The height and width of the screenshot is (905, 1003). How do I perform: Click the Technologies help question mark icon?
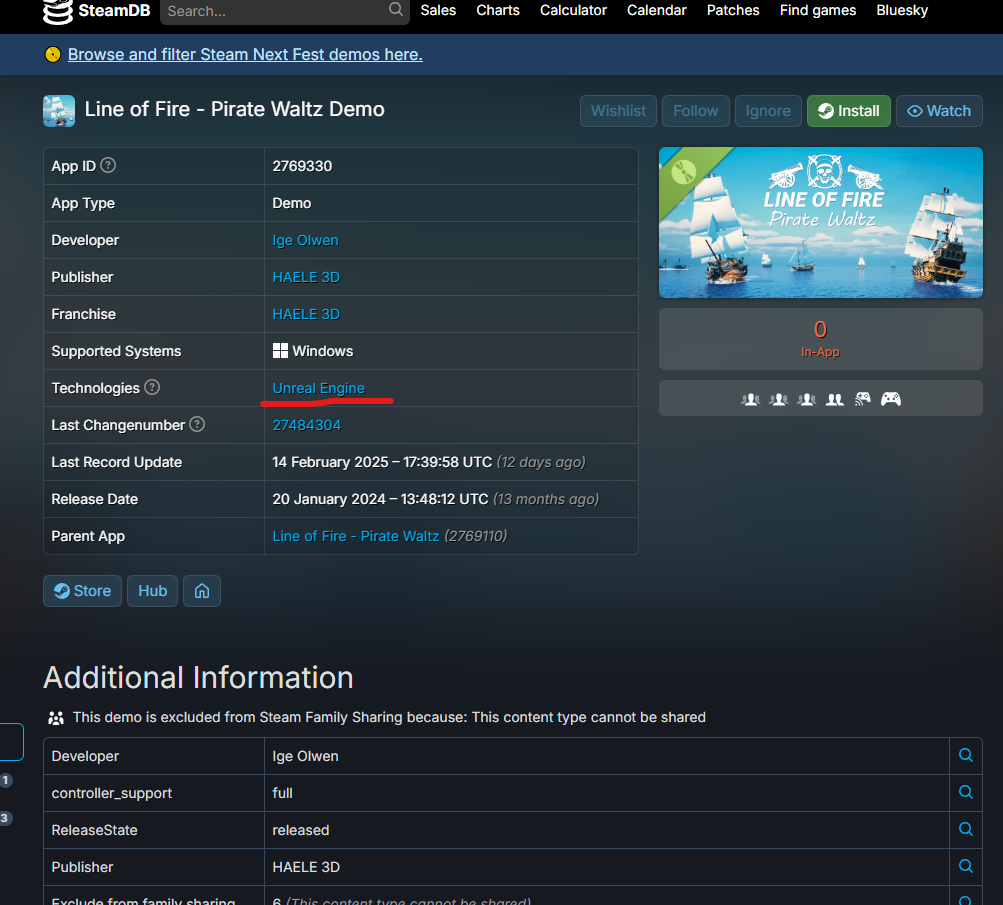point(152,387)
